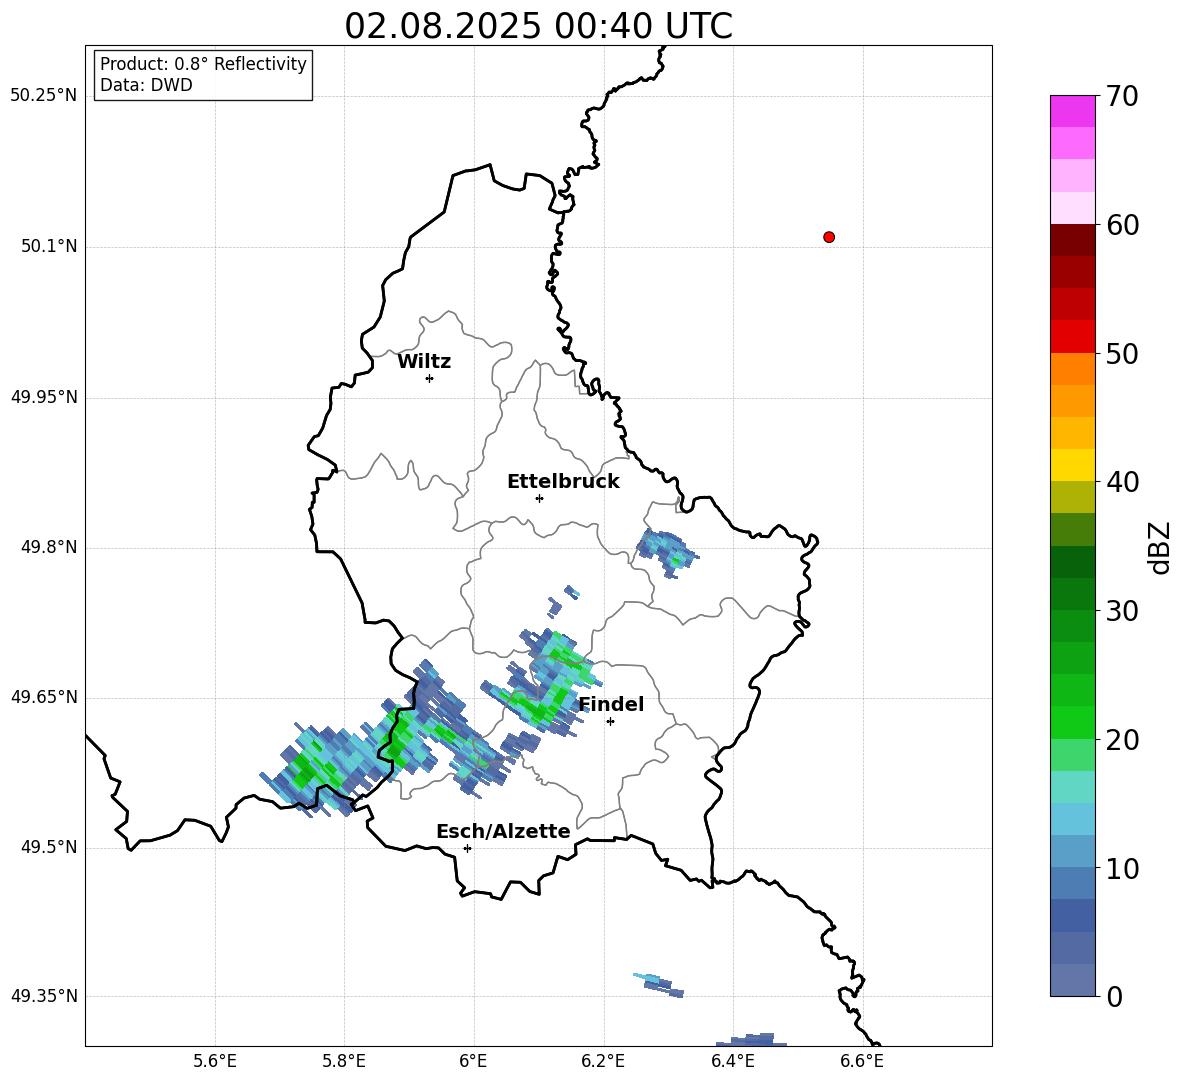Click the 0 tick on the colorbar
Image resolution: width=1184 pixels, height=1081 pixels.
tap(1114, 996)
